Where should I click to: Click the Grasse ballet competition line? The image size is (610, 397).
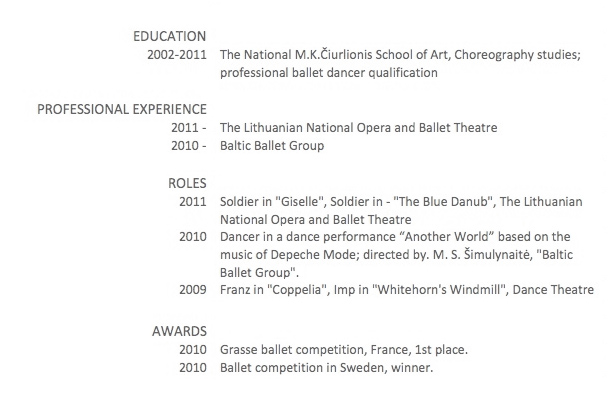point(344,350)
